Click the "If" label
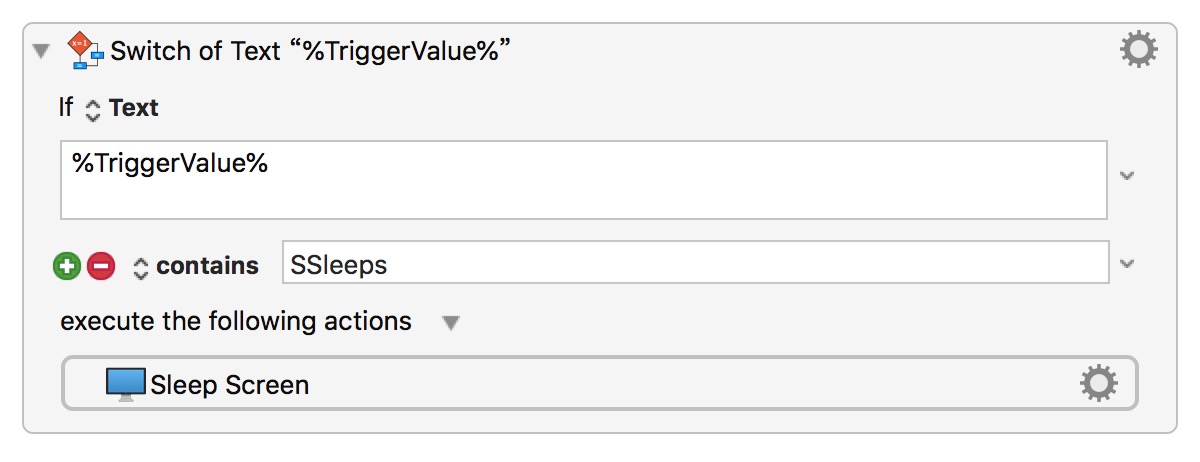The height and width of the screenshot is (462, 1200). tap(66, 108)
